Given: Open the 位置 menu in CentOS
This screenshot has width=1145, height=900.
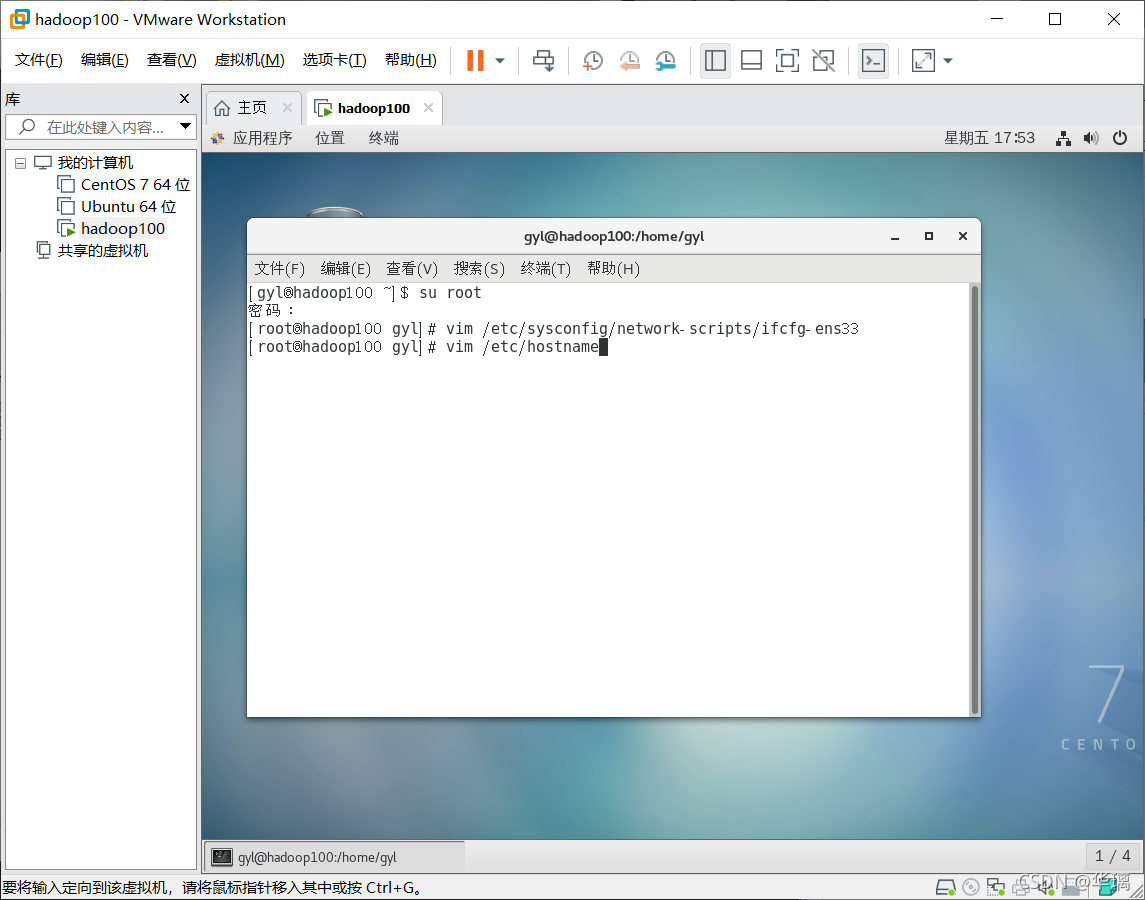Looking at the screenshot, I should point(329,138).
